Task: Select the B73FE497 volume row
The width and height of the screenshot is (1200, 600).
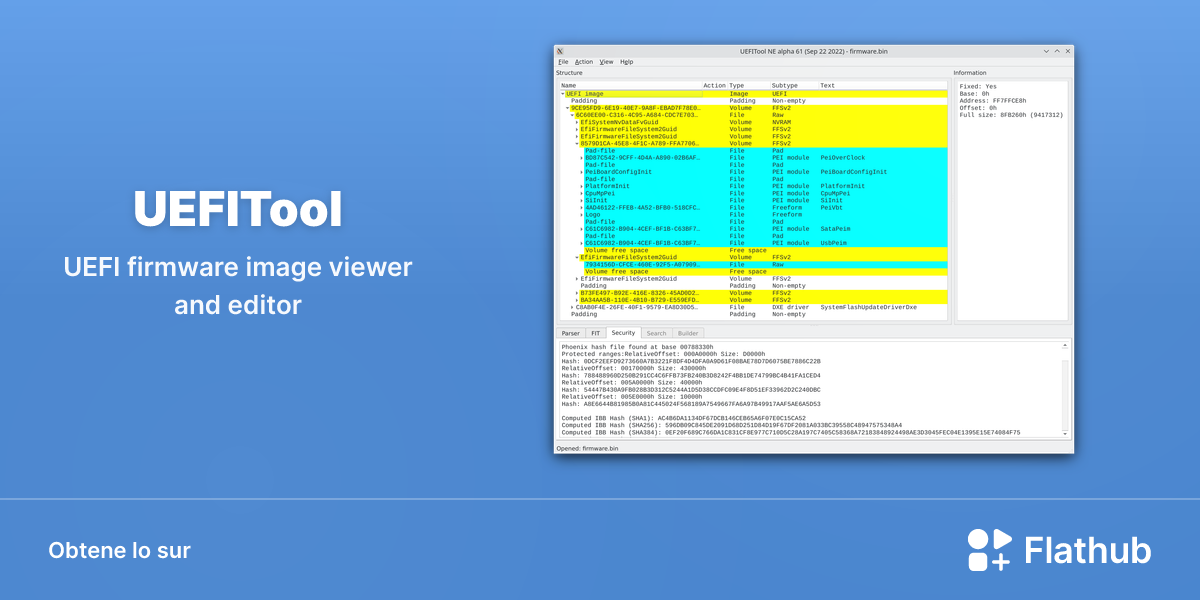Action: [753, 292]
